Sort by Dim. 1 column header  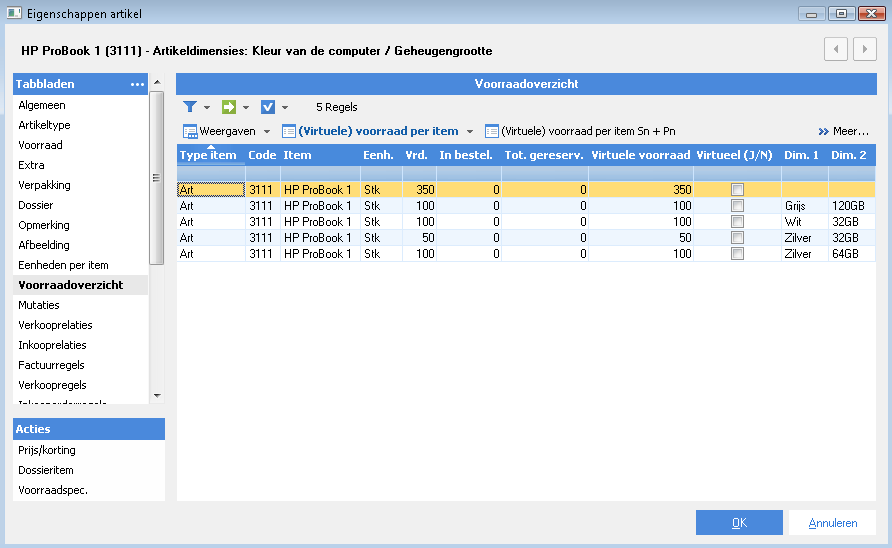pos(804,155)
